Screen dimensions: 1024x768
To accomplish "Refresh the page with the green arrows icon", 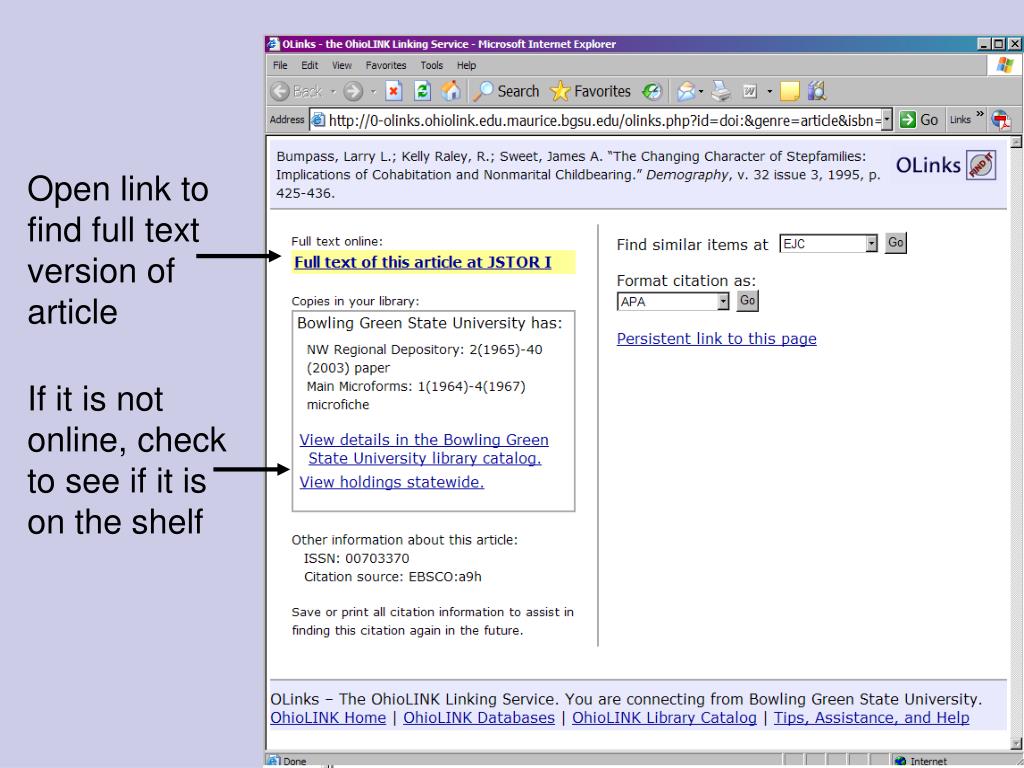I will pyautogui.click(x=423, y=91).
